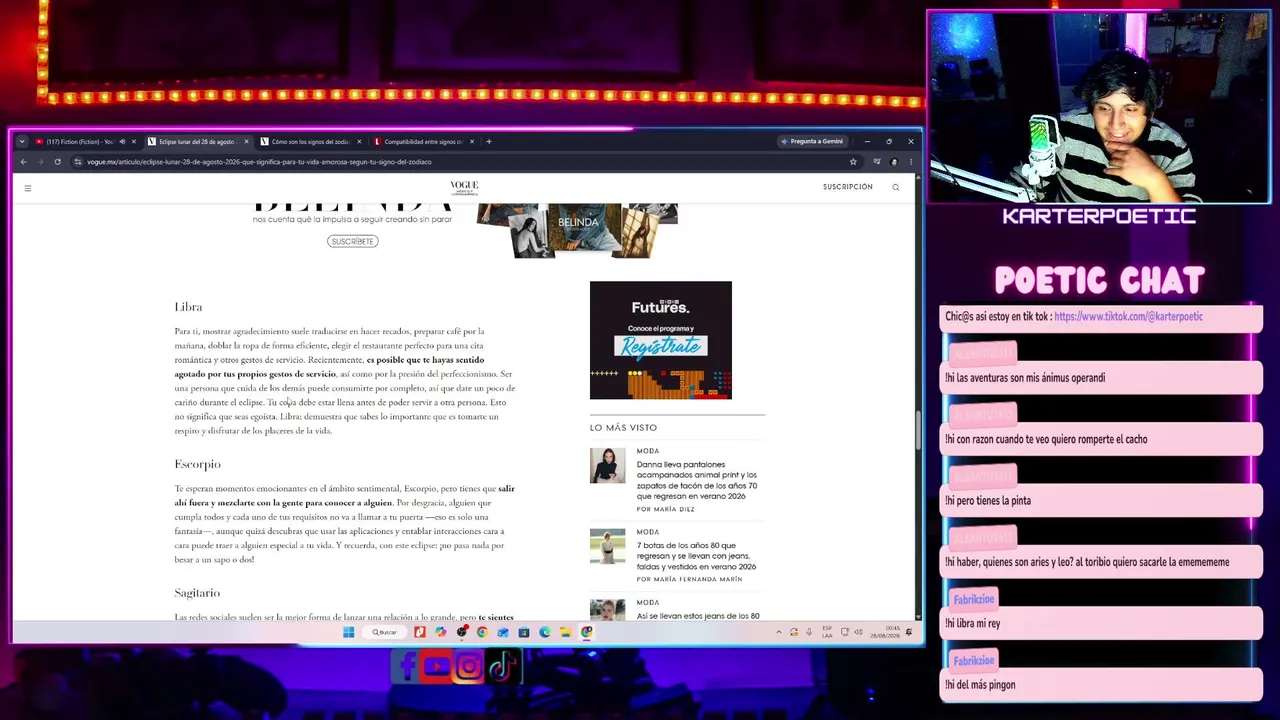Open the taskbar volume control
Screen dimensions: 1280x720
[858, 632]
